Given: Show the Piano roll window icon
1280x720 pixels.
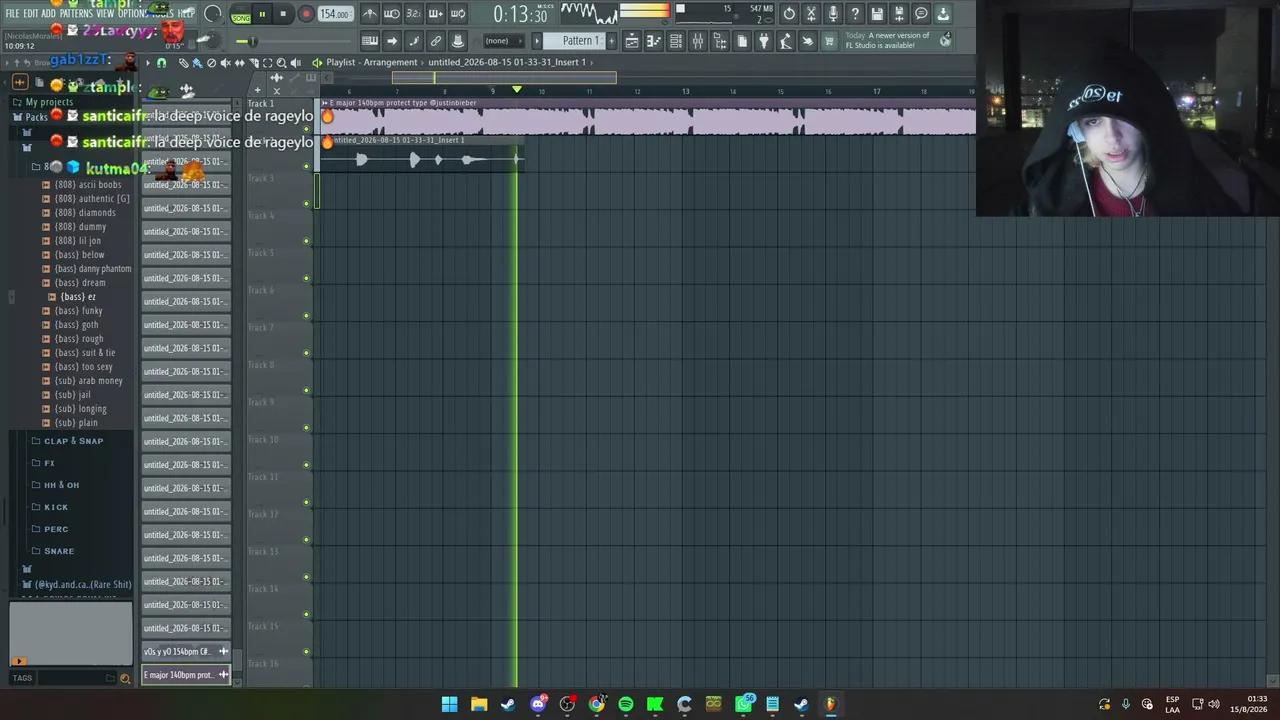Looking at the screenshot, I should (x=654, y=41).
